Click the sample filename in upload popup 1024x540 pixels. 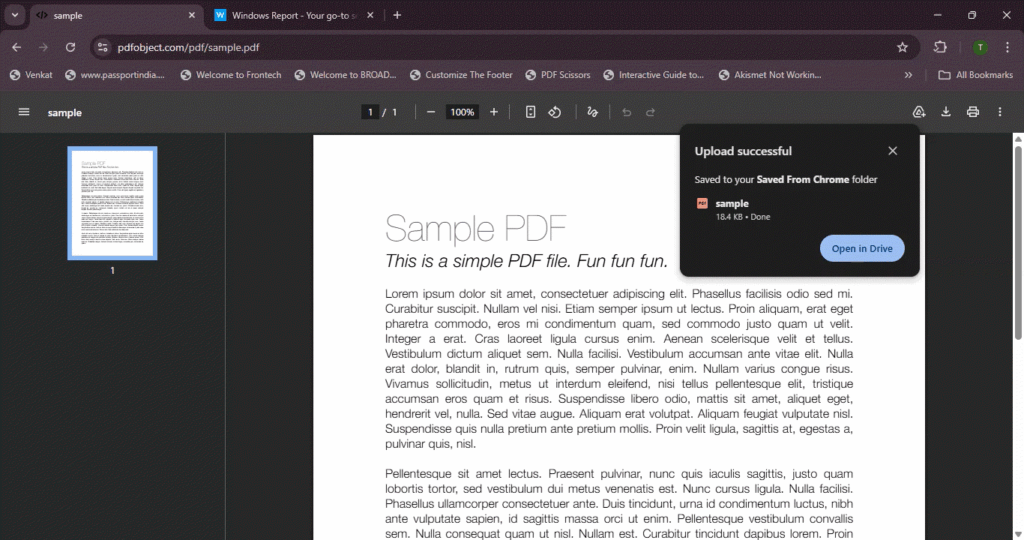pyautogui.click(x=732, y=204)
